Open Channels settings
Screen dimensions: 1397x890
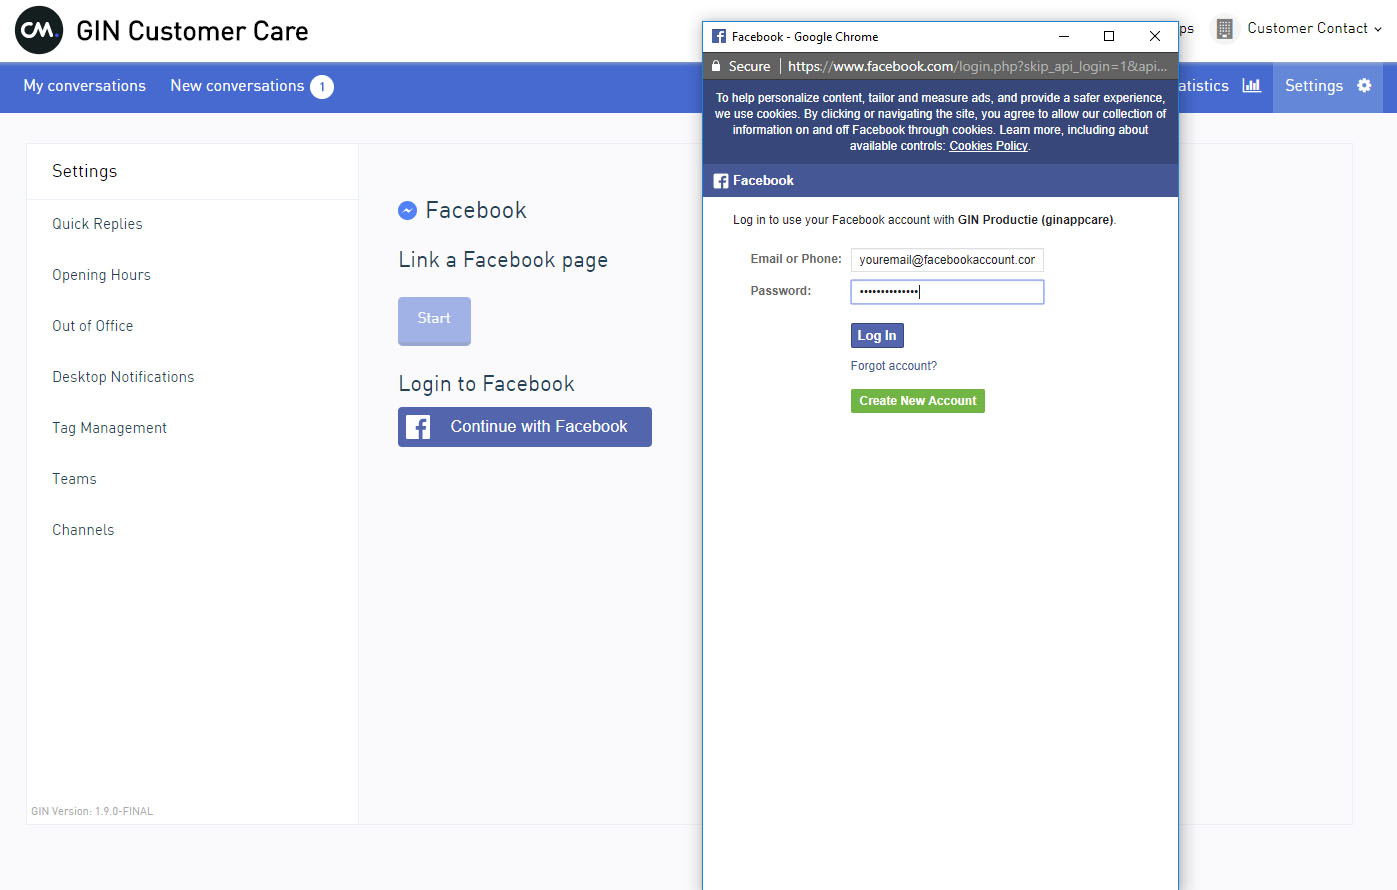pos(83,530)
